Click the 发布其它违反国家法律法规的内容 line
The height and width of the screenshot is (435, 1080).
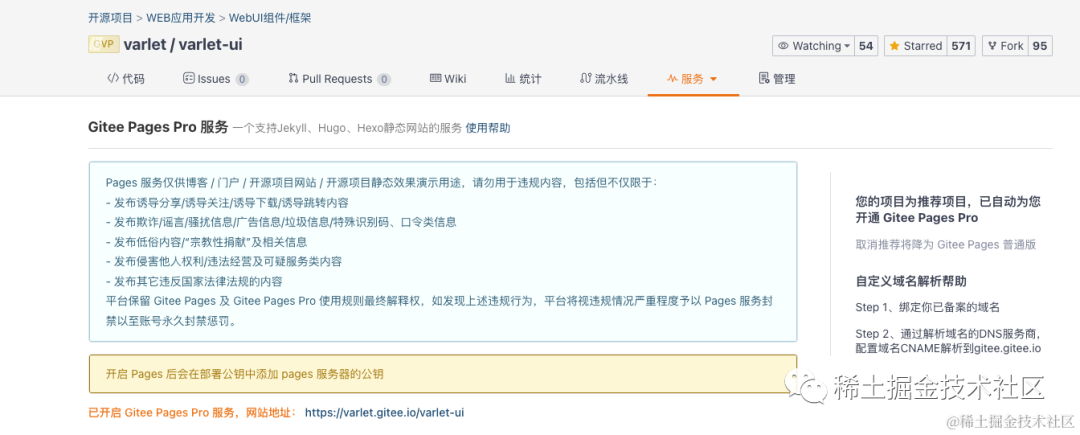coord(194,282)
